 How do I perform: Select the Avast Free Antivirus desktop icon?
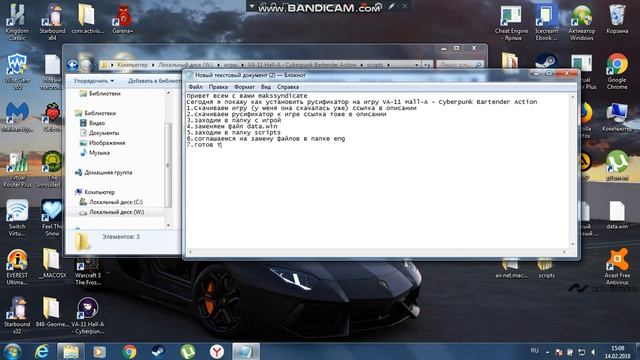click(x=617, y=267)
